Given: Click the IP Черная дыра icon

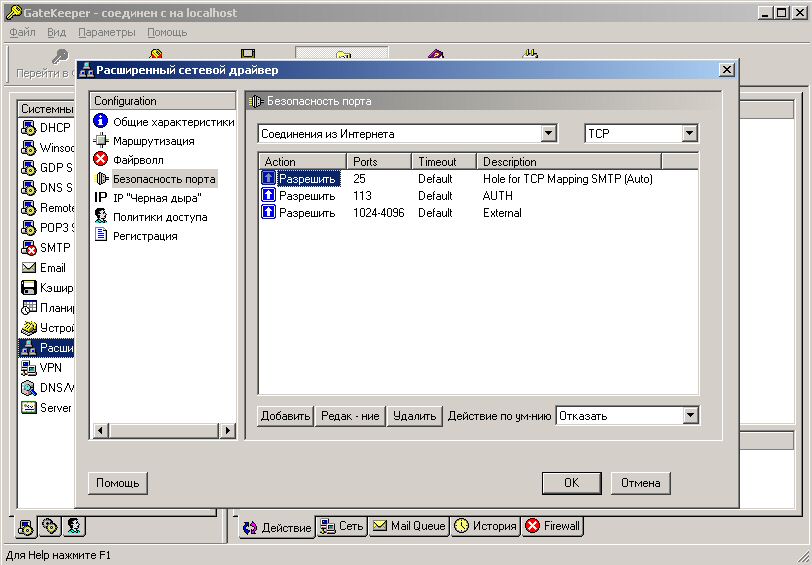Looking at the screenshot, I should pyautogui.click(x=100, y=197).
